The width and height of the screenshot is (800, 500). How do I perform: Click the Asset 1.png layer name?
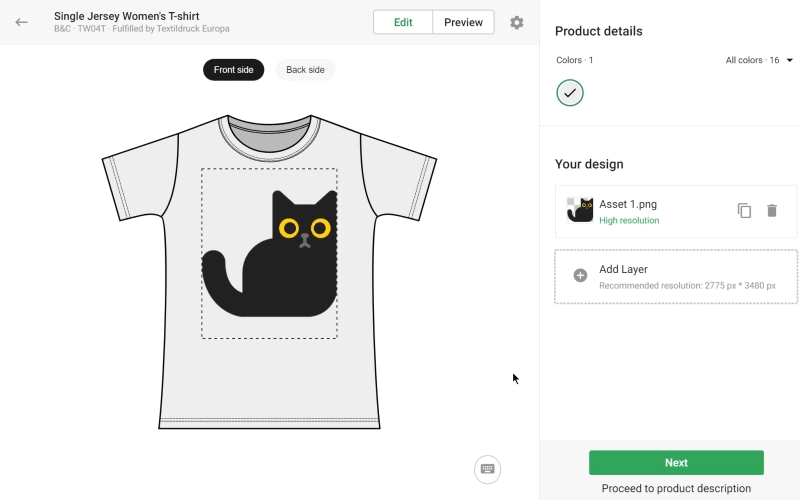point(627,204)
